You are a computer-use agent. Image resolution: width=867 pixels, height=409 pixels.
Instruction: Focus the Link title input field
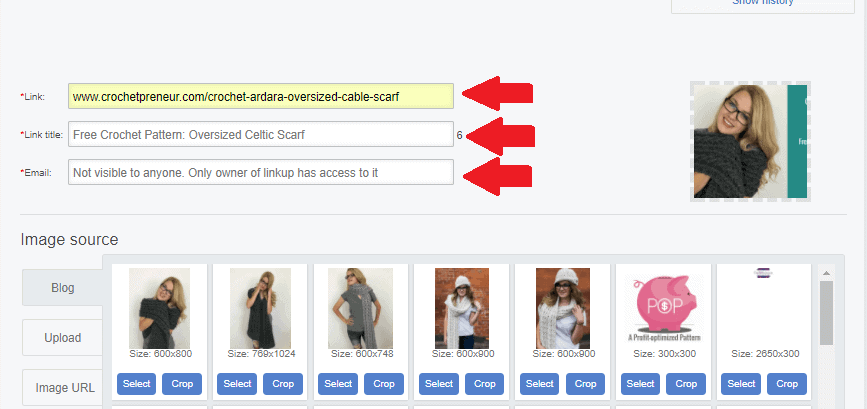[261, 134]
